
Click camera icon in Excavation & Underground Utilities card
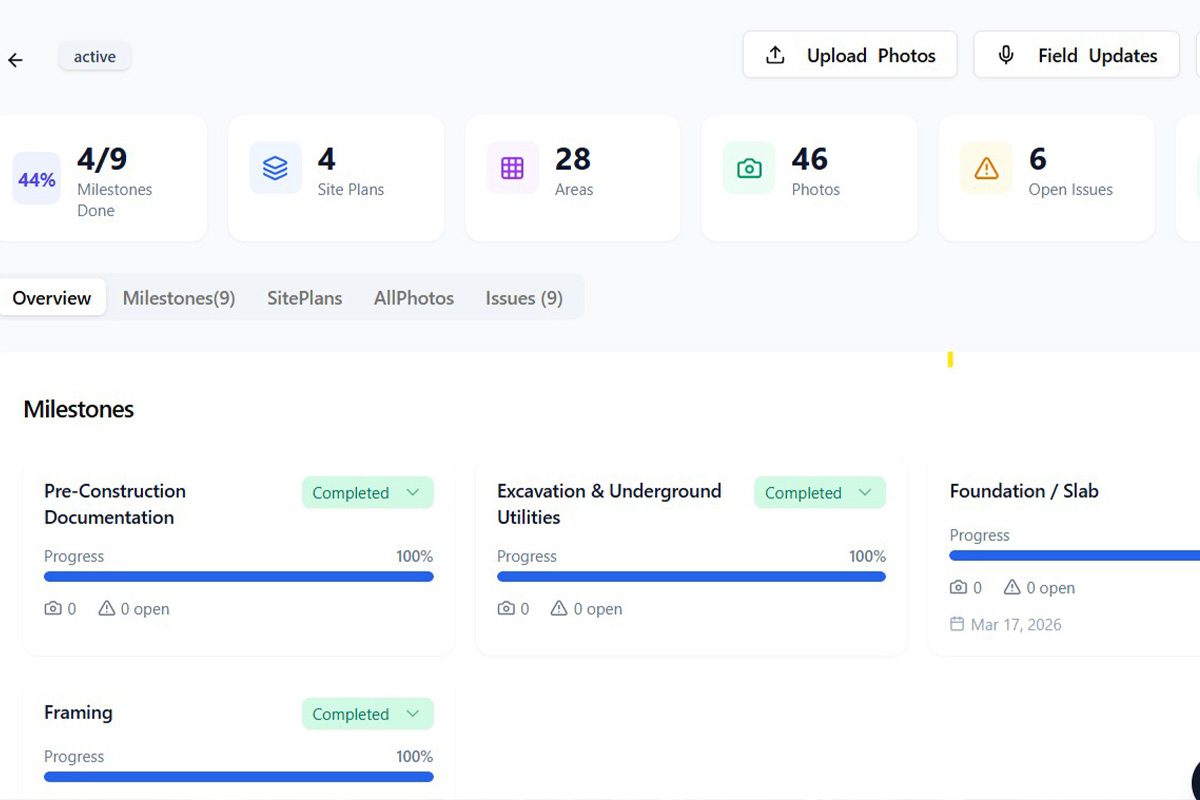point(506,608)
